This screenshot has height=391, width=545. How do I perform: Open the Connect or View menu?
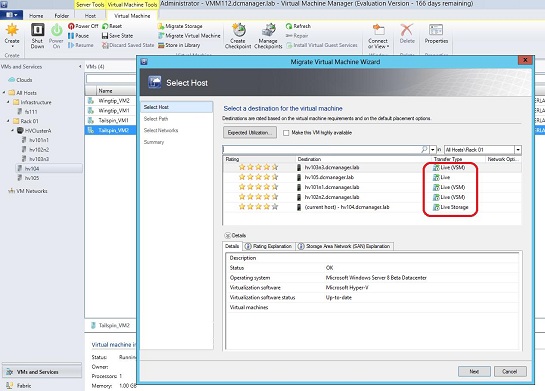pos(378,36)
